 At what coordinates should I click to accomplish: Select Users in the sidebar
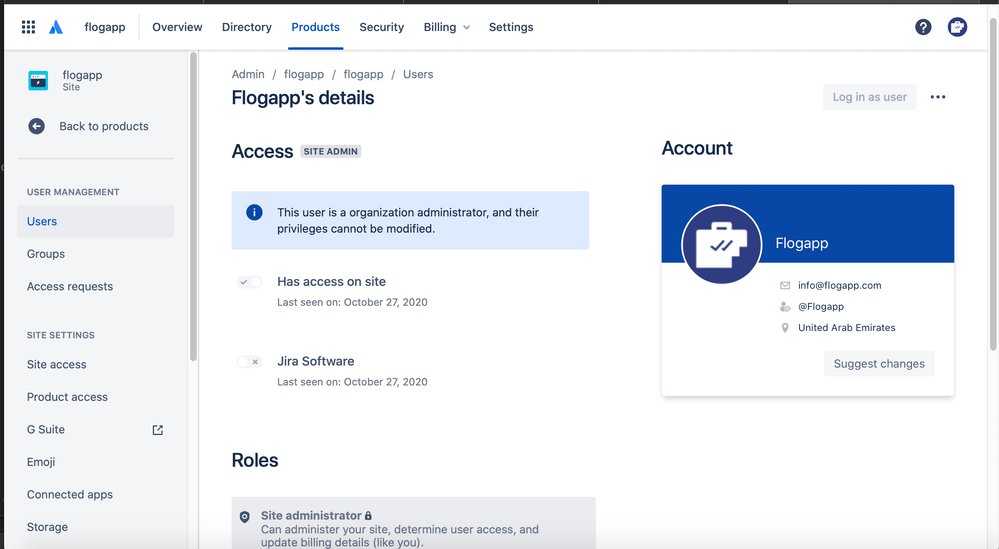click(x=96, y=221)
